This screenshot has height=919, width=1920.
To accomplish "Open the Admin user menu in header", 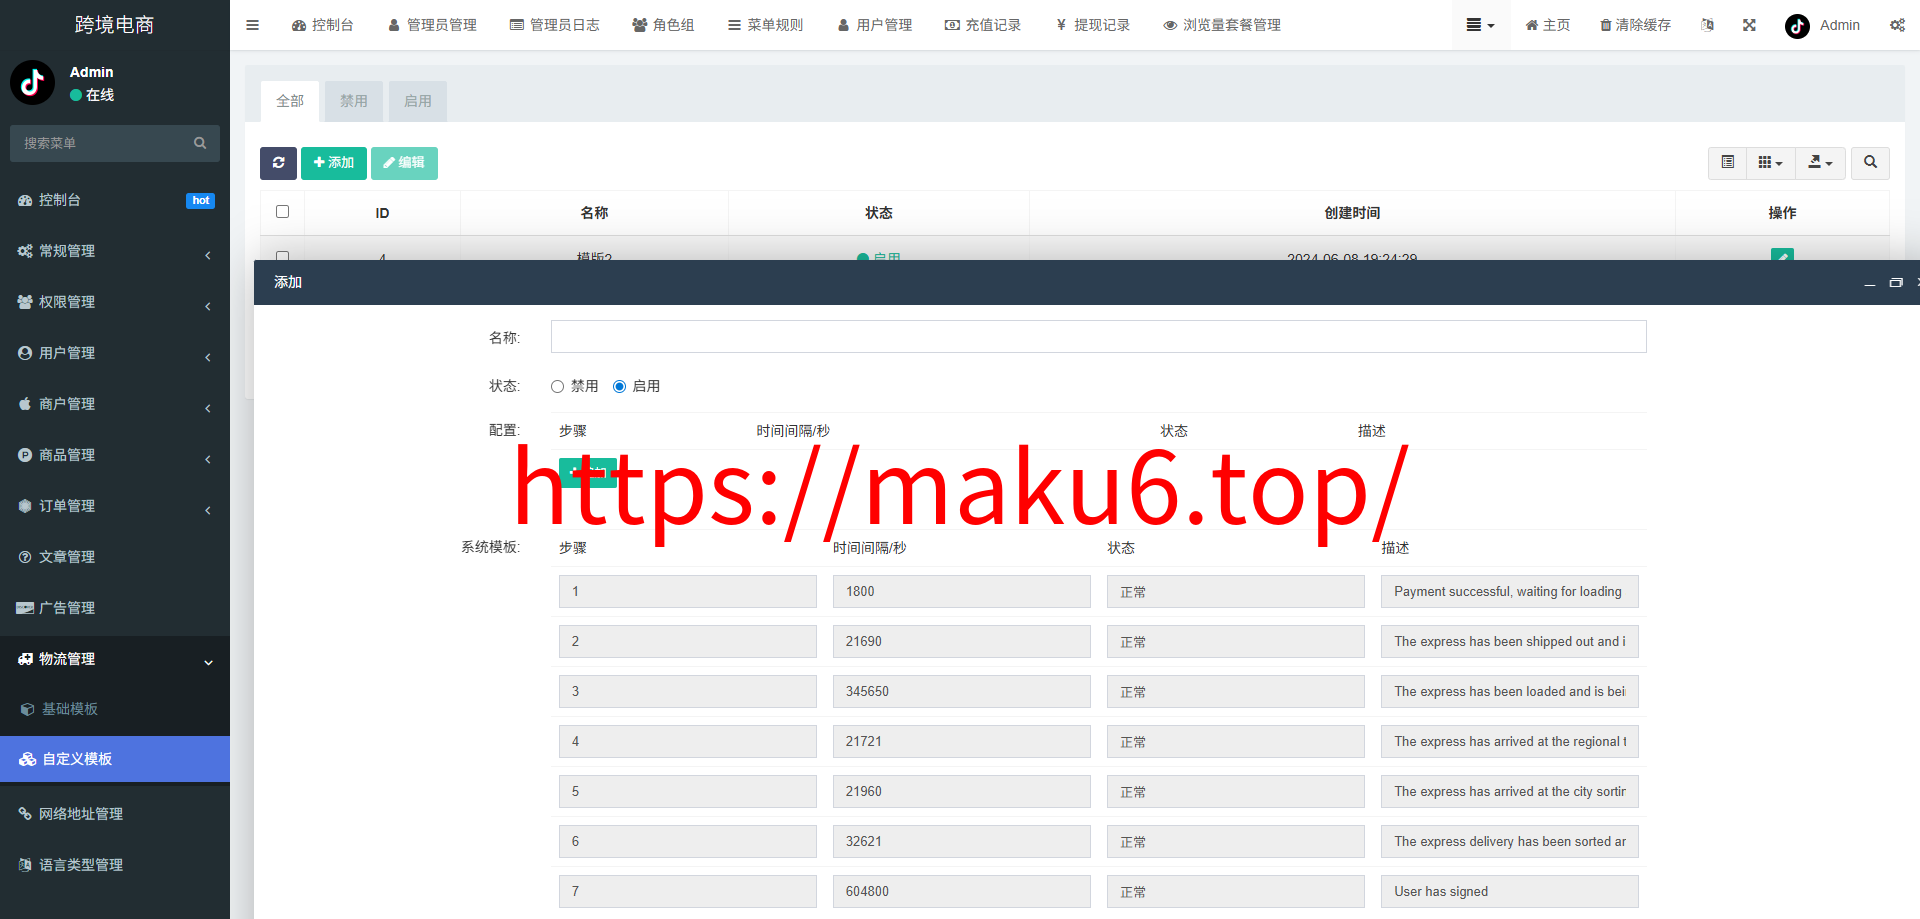I will point(1822,25).
